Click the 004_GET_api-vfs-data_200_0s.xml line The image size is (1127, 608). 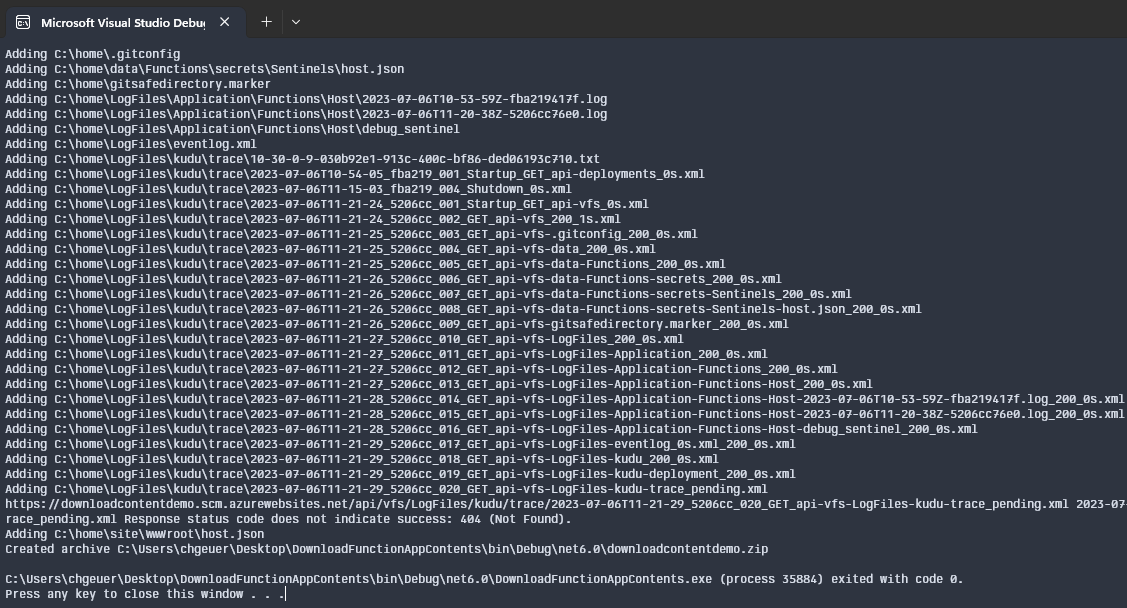(x=331, y=250)
